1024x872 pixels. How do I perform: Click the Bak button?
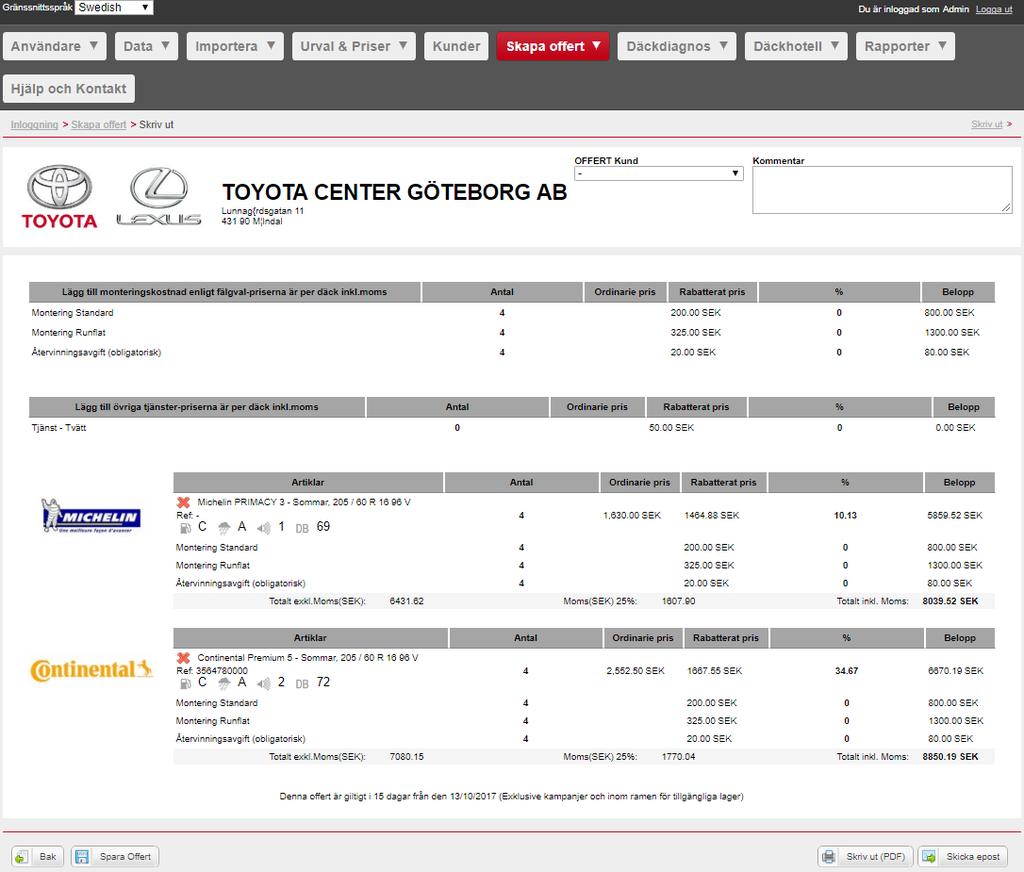tap(37, 856)
